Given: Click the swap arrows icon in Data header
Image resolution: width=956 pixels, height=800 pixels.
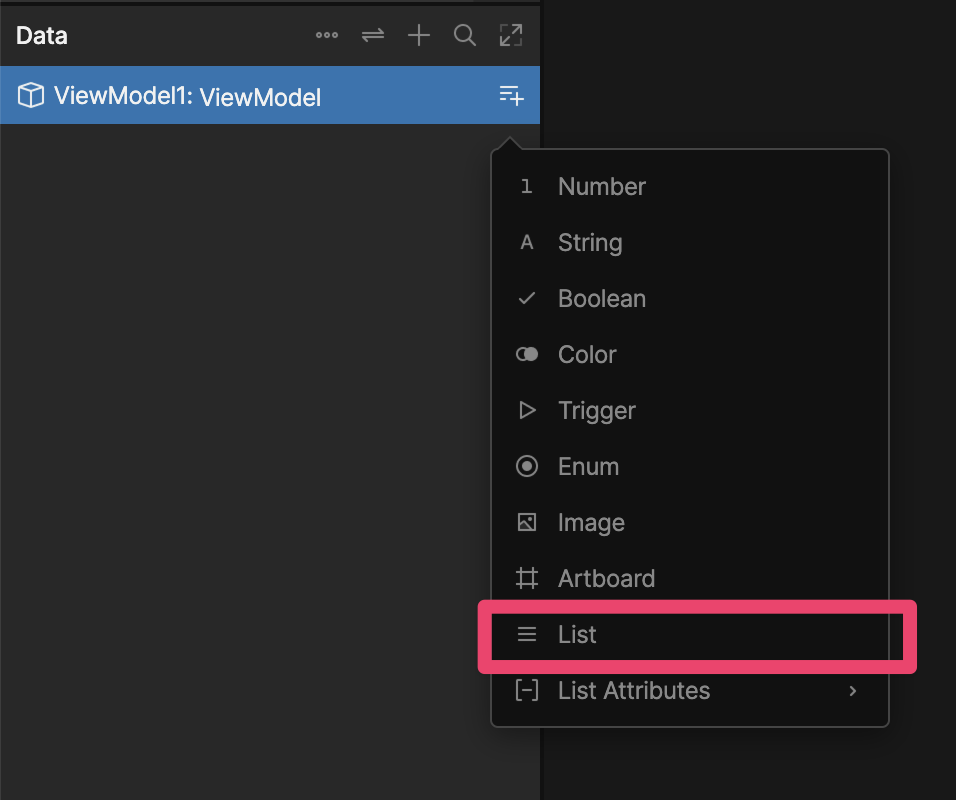Looking at the screenshot, I should (x=373, y=35).
